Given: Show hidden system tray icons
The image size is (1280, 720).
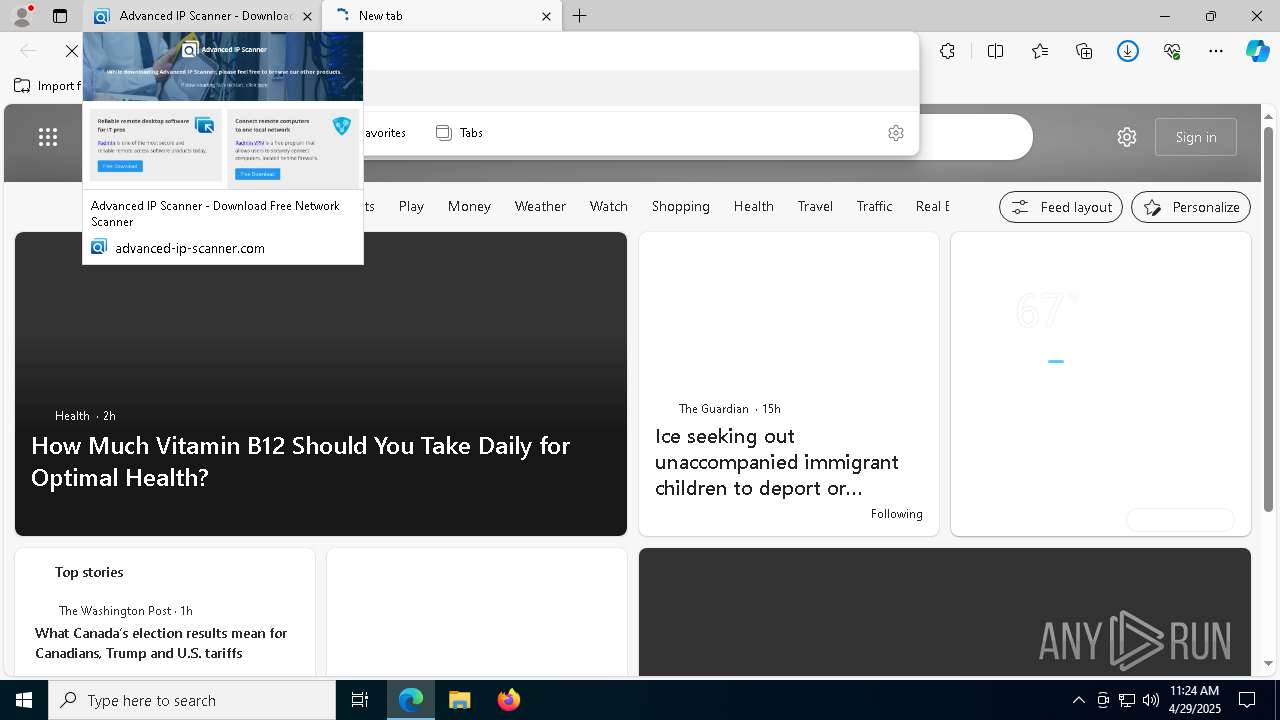Looking at the screenshot, I should point(1078,700).
